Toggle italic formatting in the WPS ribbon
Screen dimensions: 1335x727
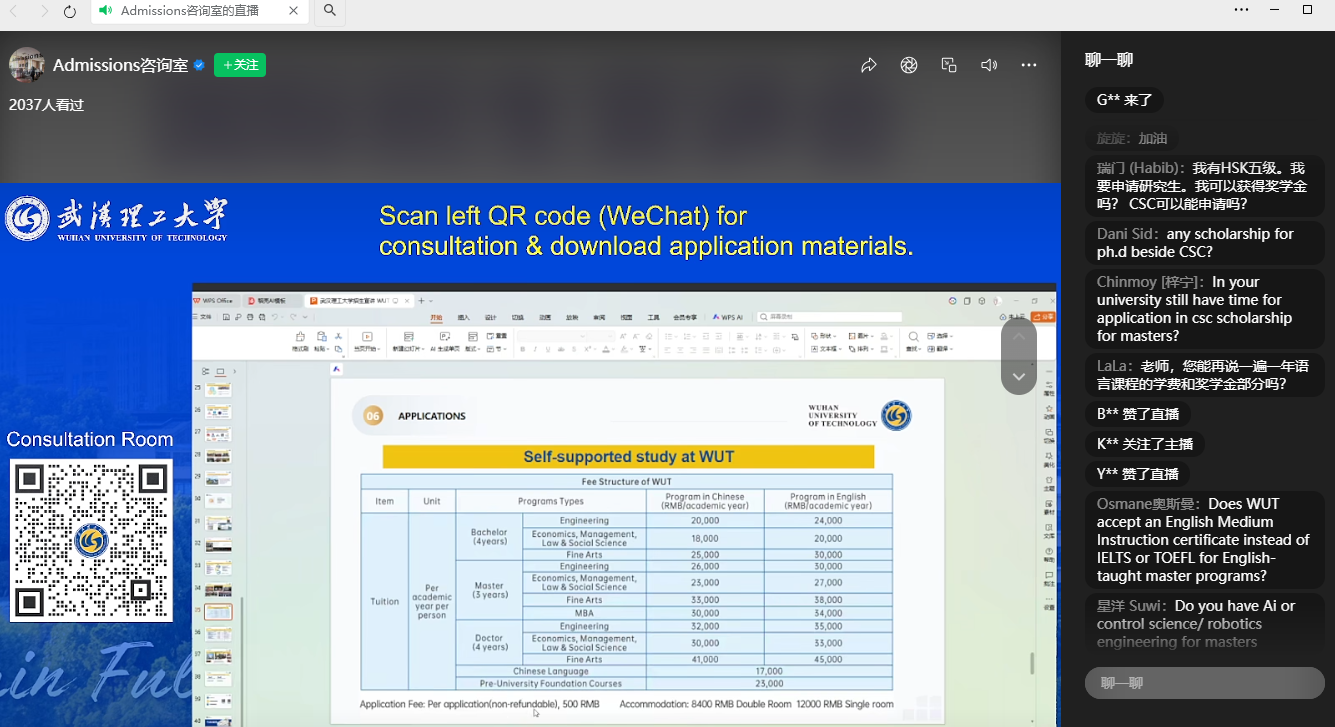[x=534, y=349]
